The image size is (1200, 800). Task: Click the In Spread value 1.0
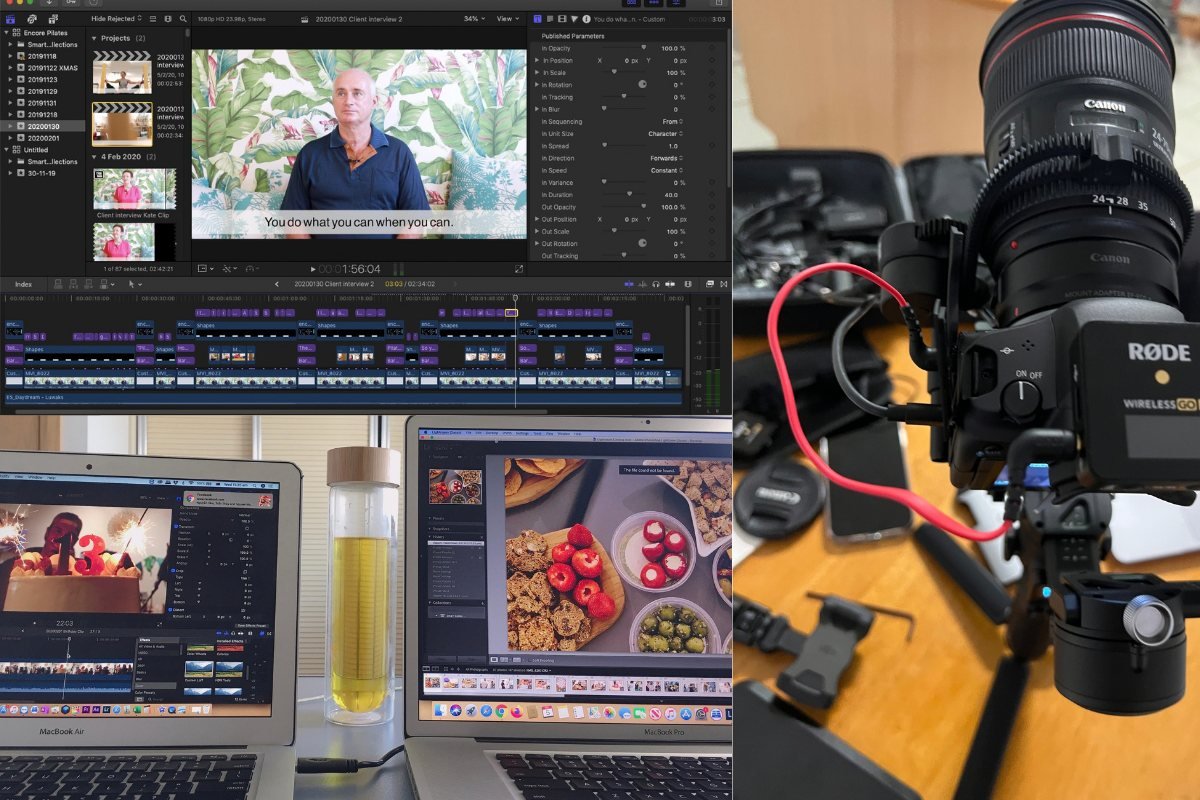pos(672,146)
